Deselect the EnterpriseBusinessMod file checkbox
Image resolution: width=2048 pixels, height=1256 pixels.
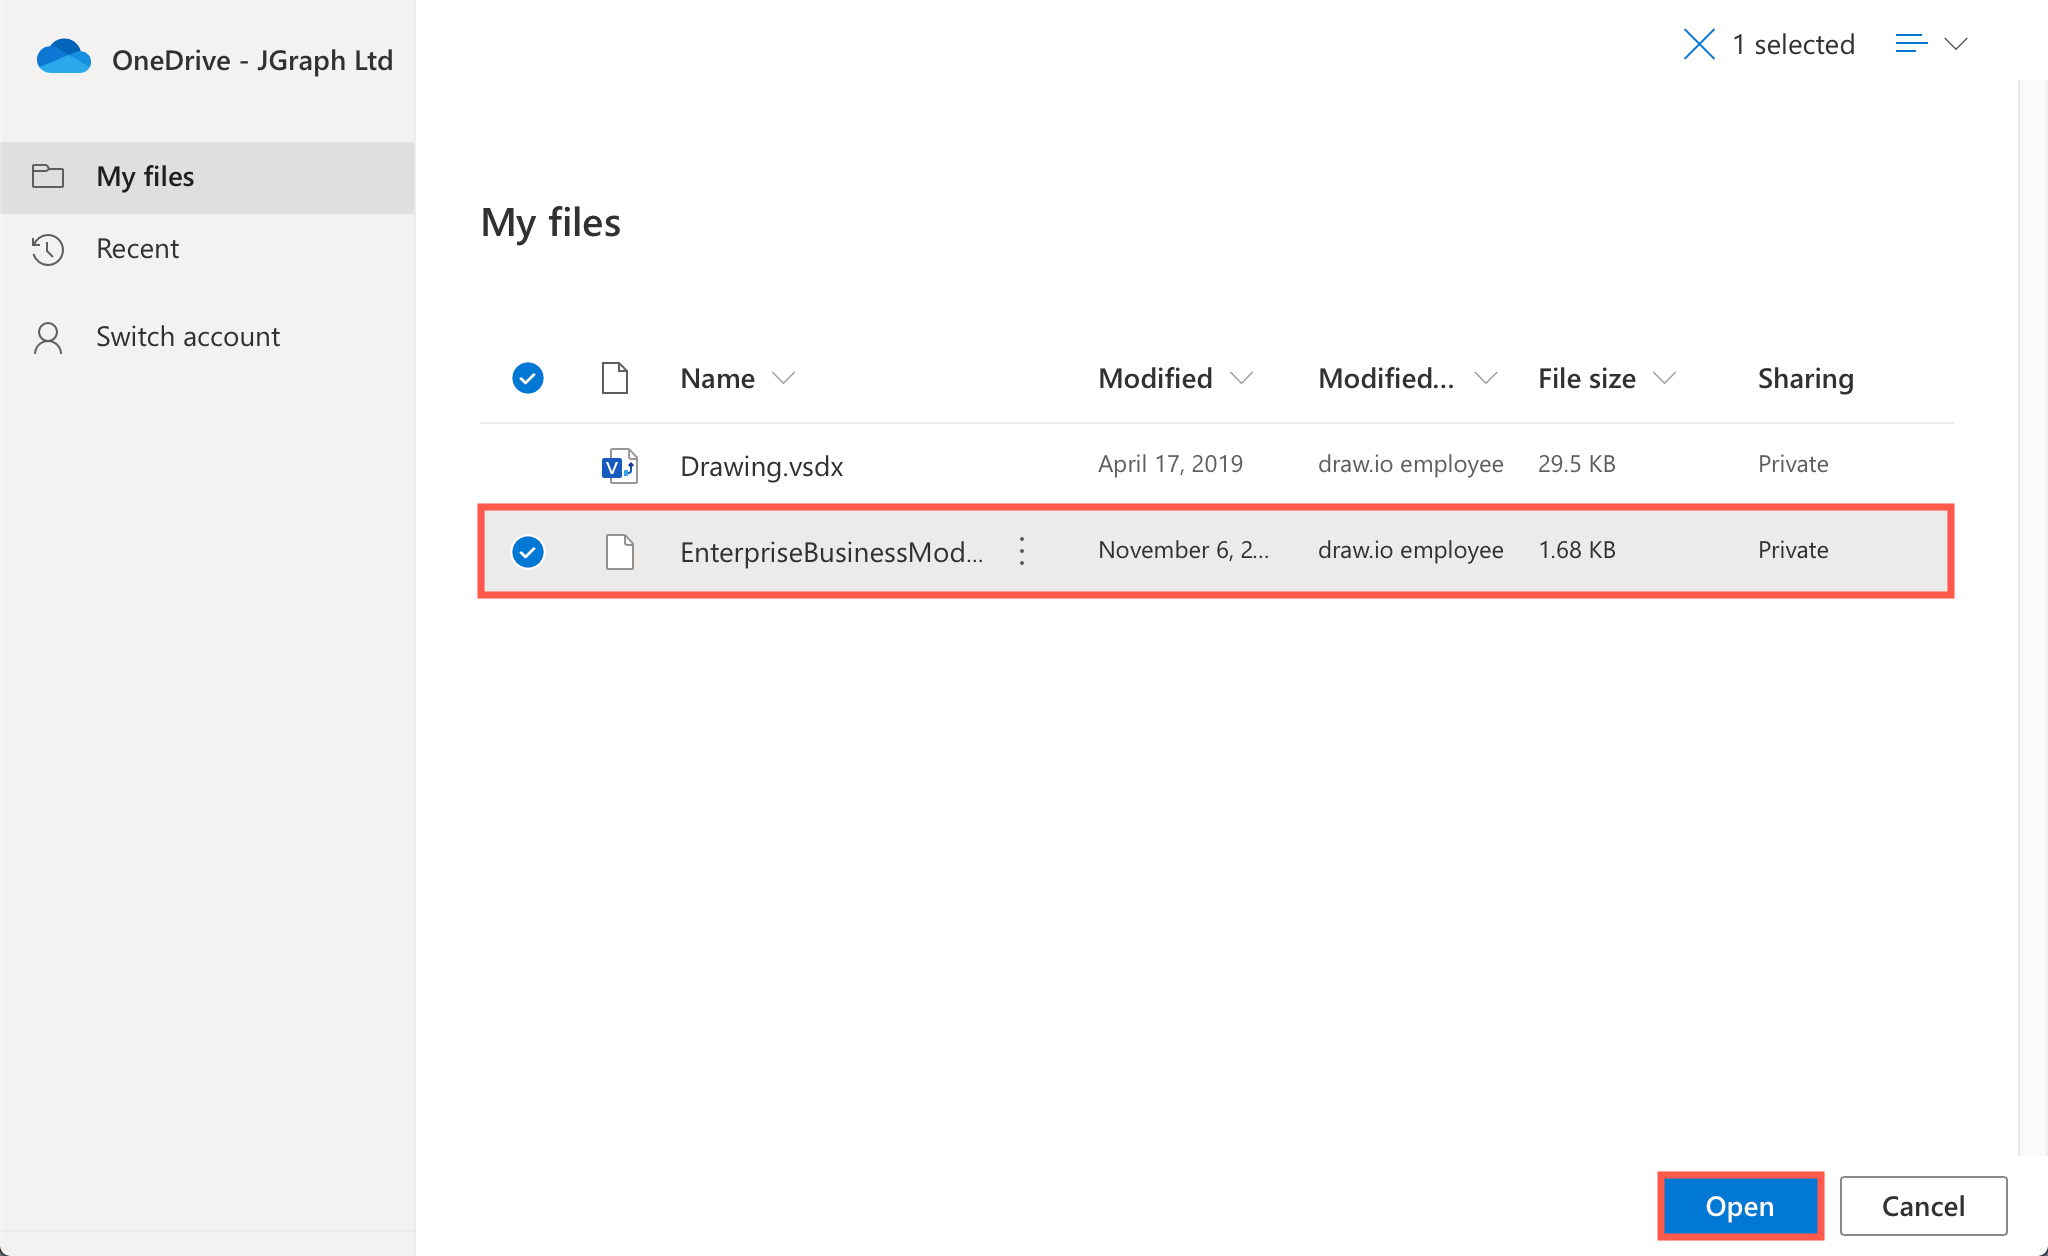527,551
